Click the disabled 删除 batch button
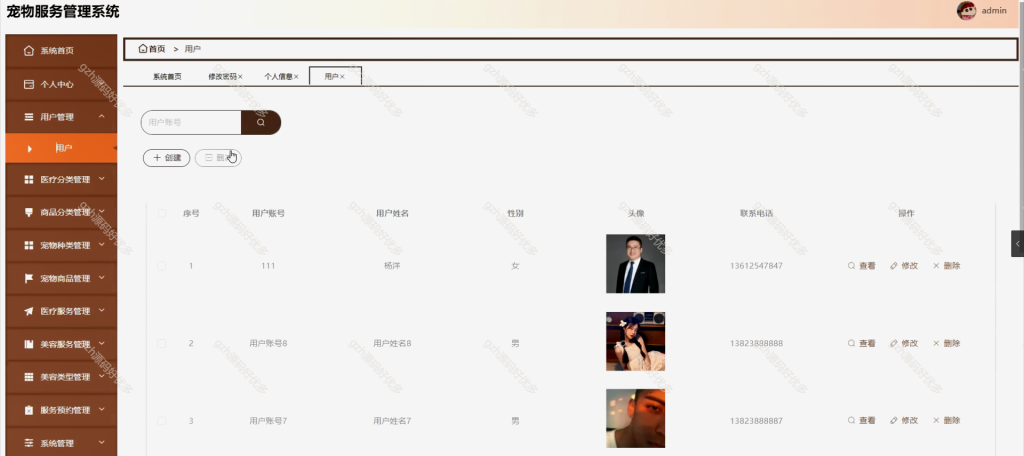The width and height of the screenshot is (1024, 456). (x=218, y=157)
